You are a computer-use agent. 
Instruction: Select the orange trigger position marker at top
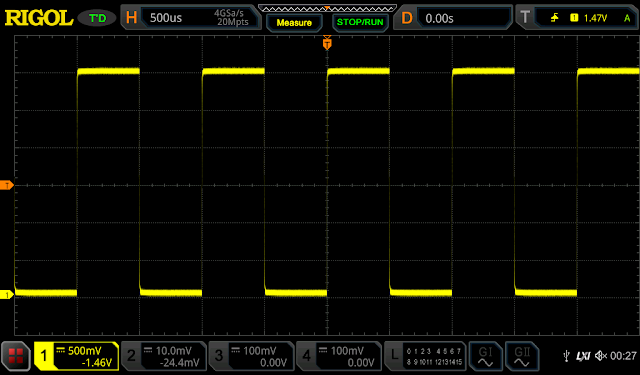pos(327,43)
